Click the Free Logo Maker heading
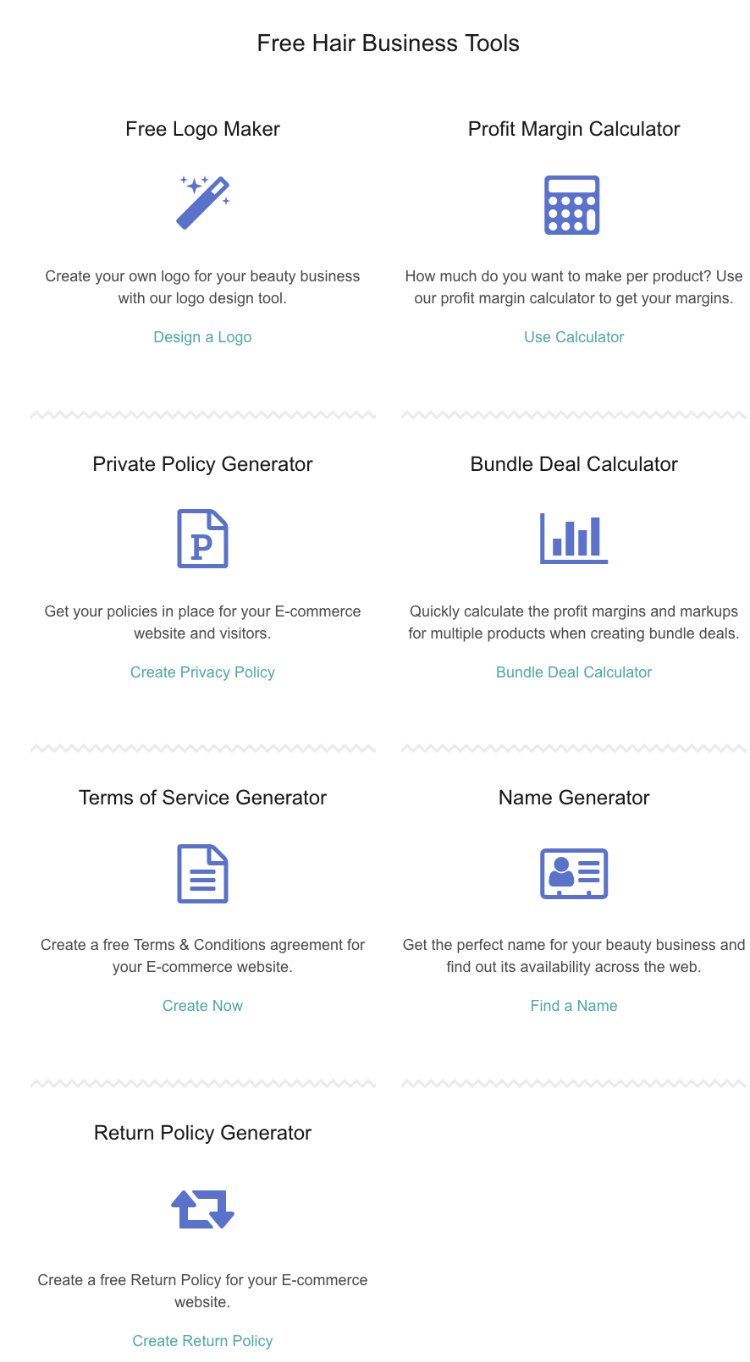 point(203,129)
